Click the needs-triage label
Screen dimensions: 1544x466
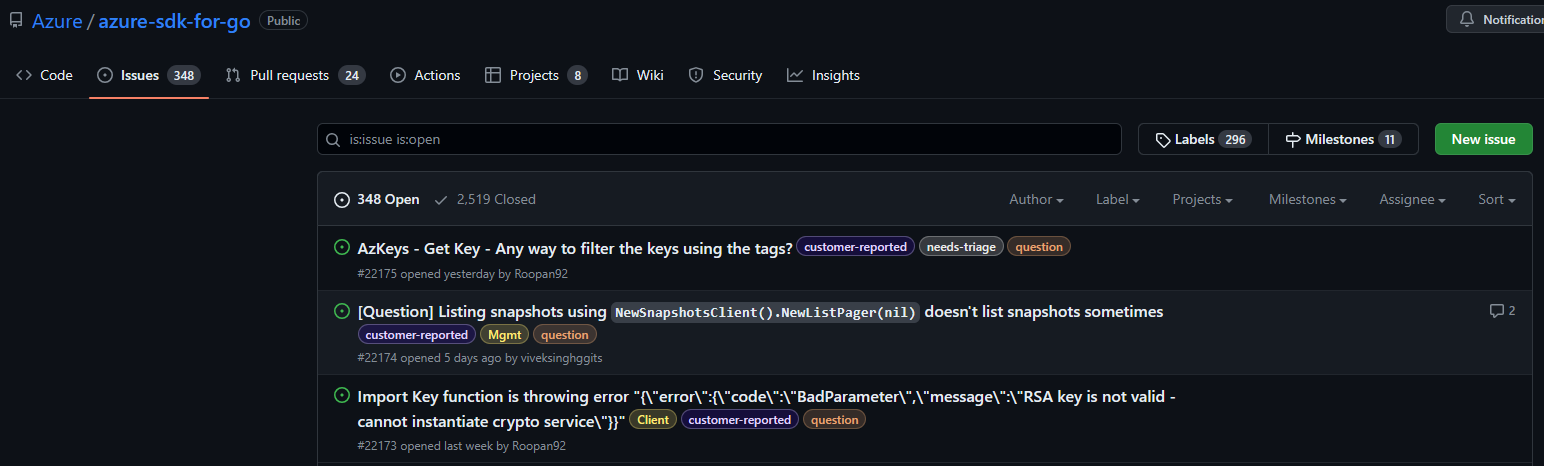(961, 247)
